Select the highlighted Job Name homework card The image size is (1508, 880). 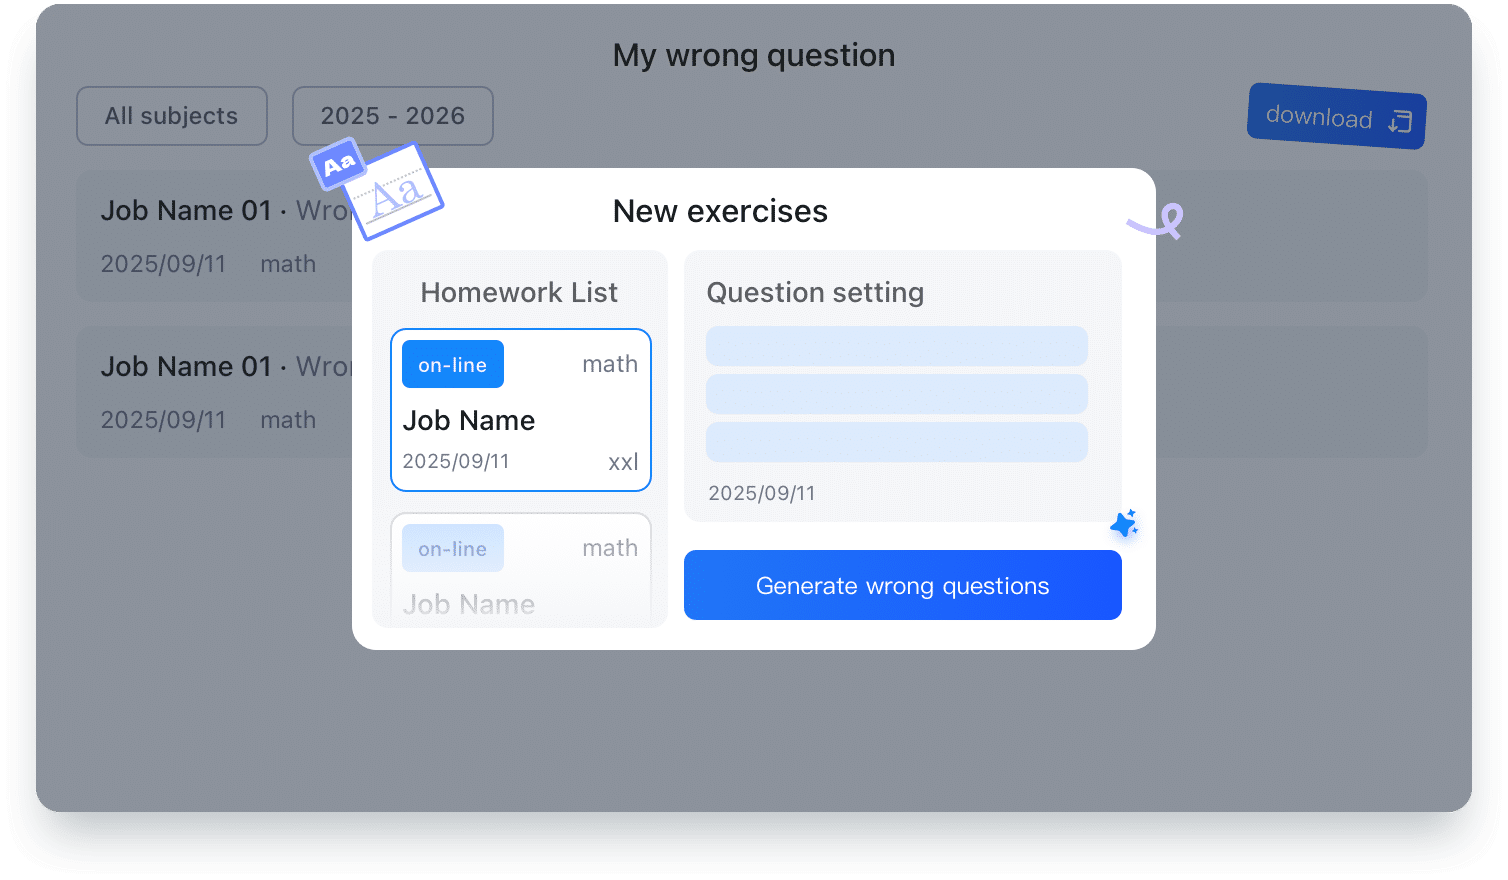[520, 410]
